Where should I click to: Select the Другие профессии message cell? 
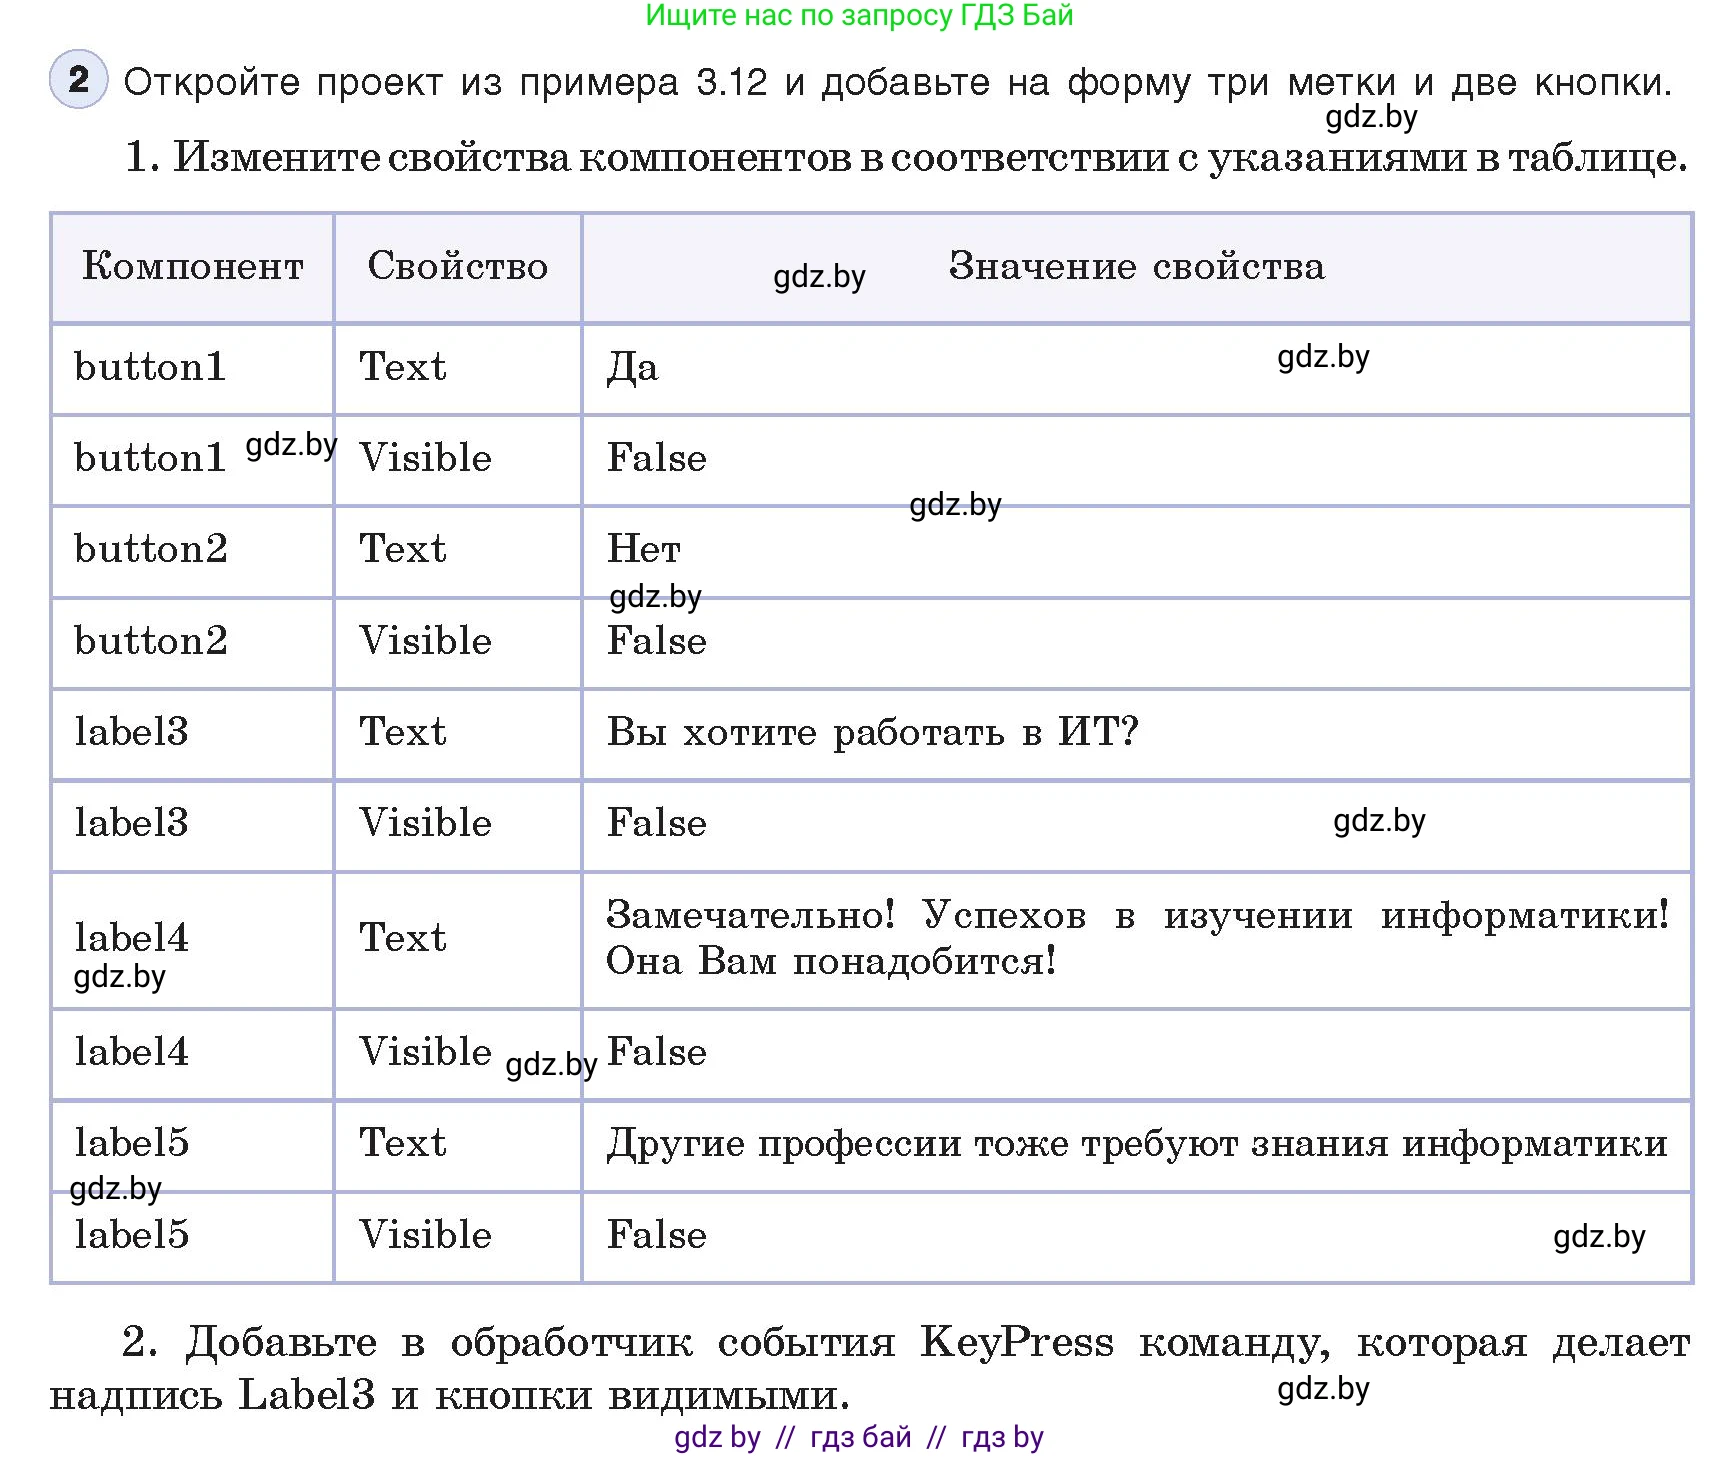(1140, 1143)
